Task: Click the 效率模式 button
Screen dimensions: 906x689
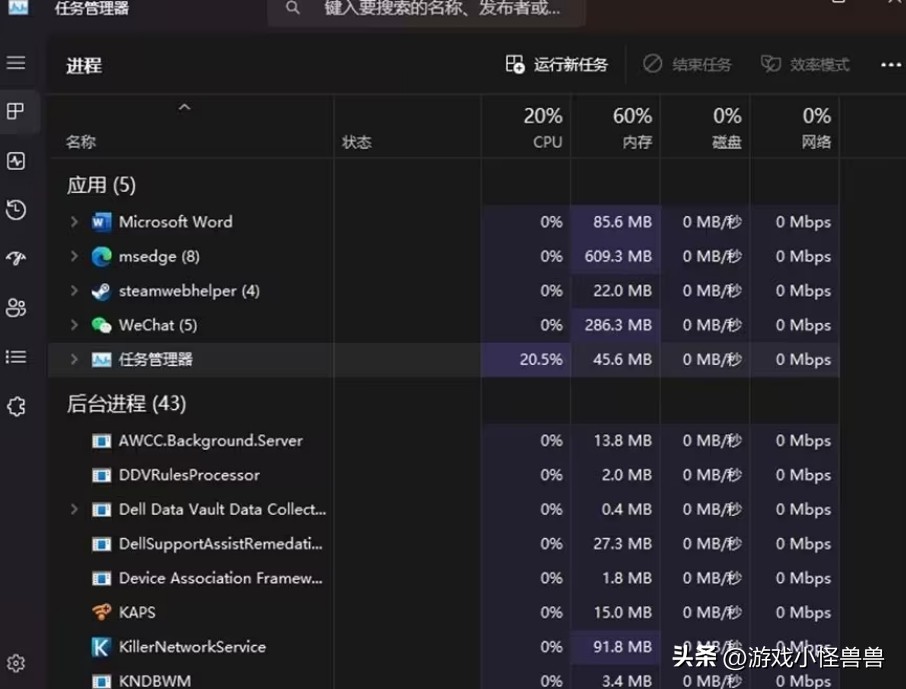Action: (x=805, y=65)
